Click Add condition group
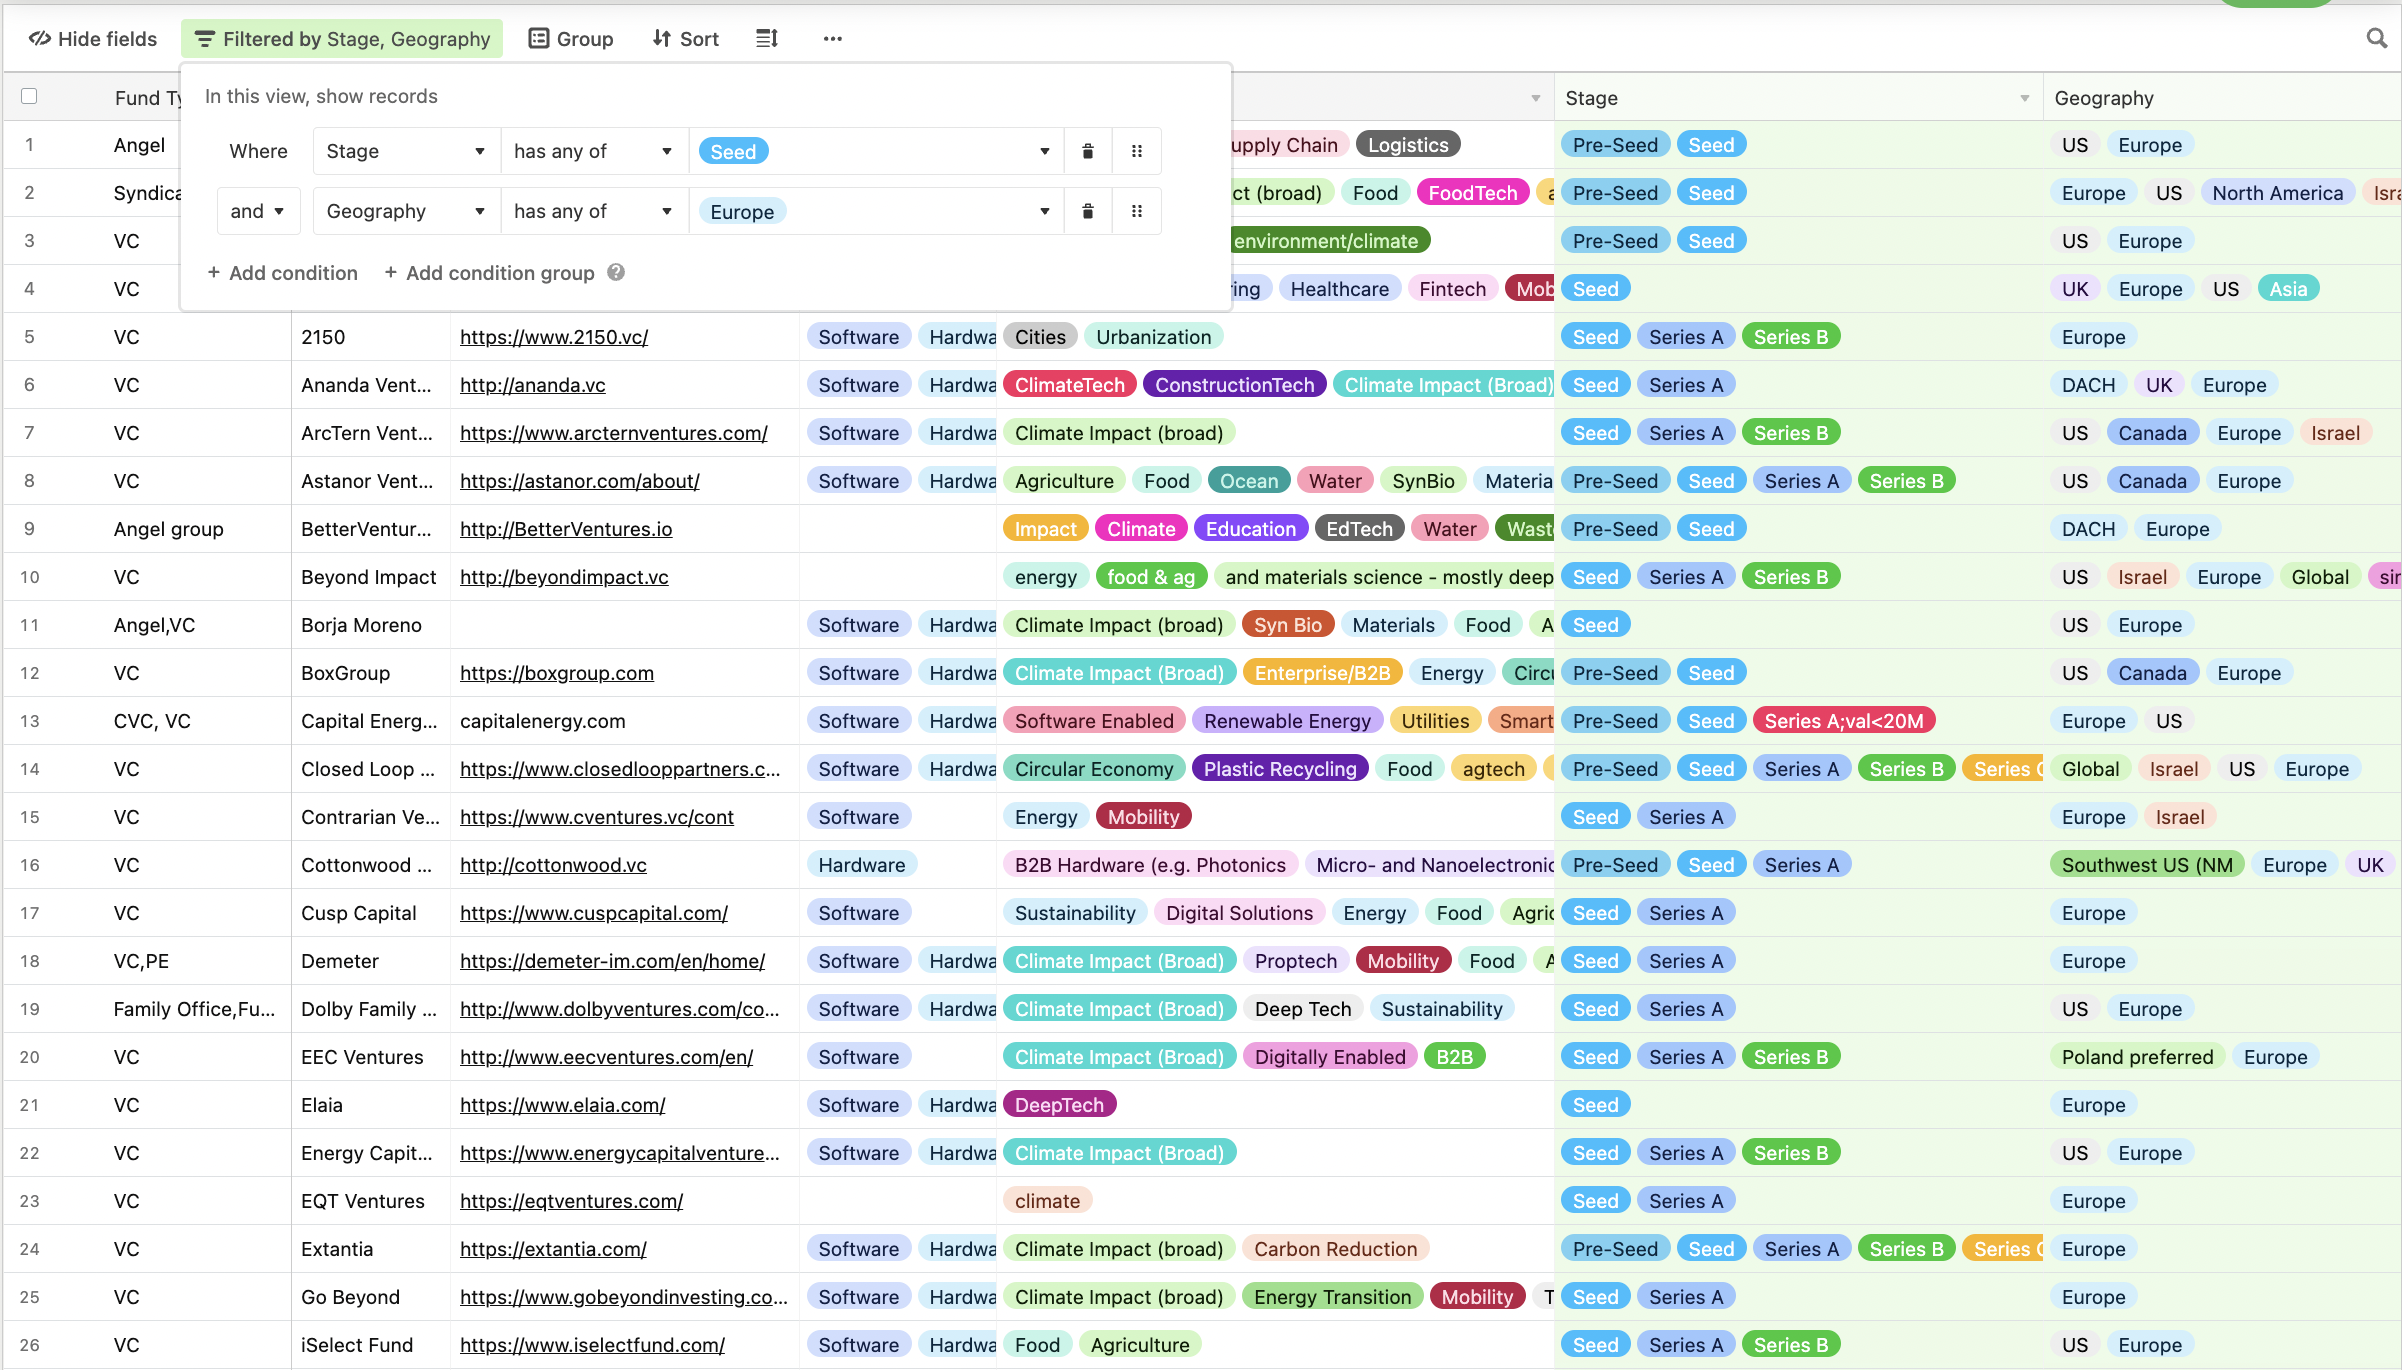The height and width of the screenshot is (1370, 2402). (x=490, y=273)
